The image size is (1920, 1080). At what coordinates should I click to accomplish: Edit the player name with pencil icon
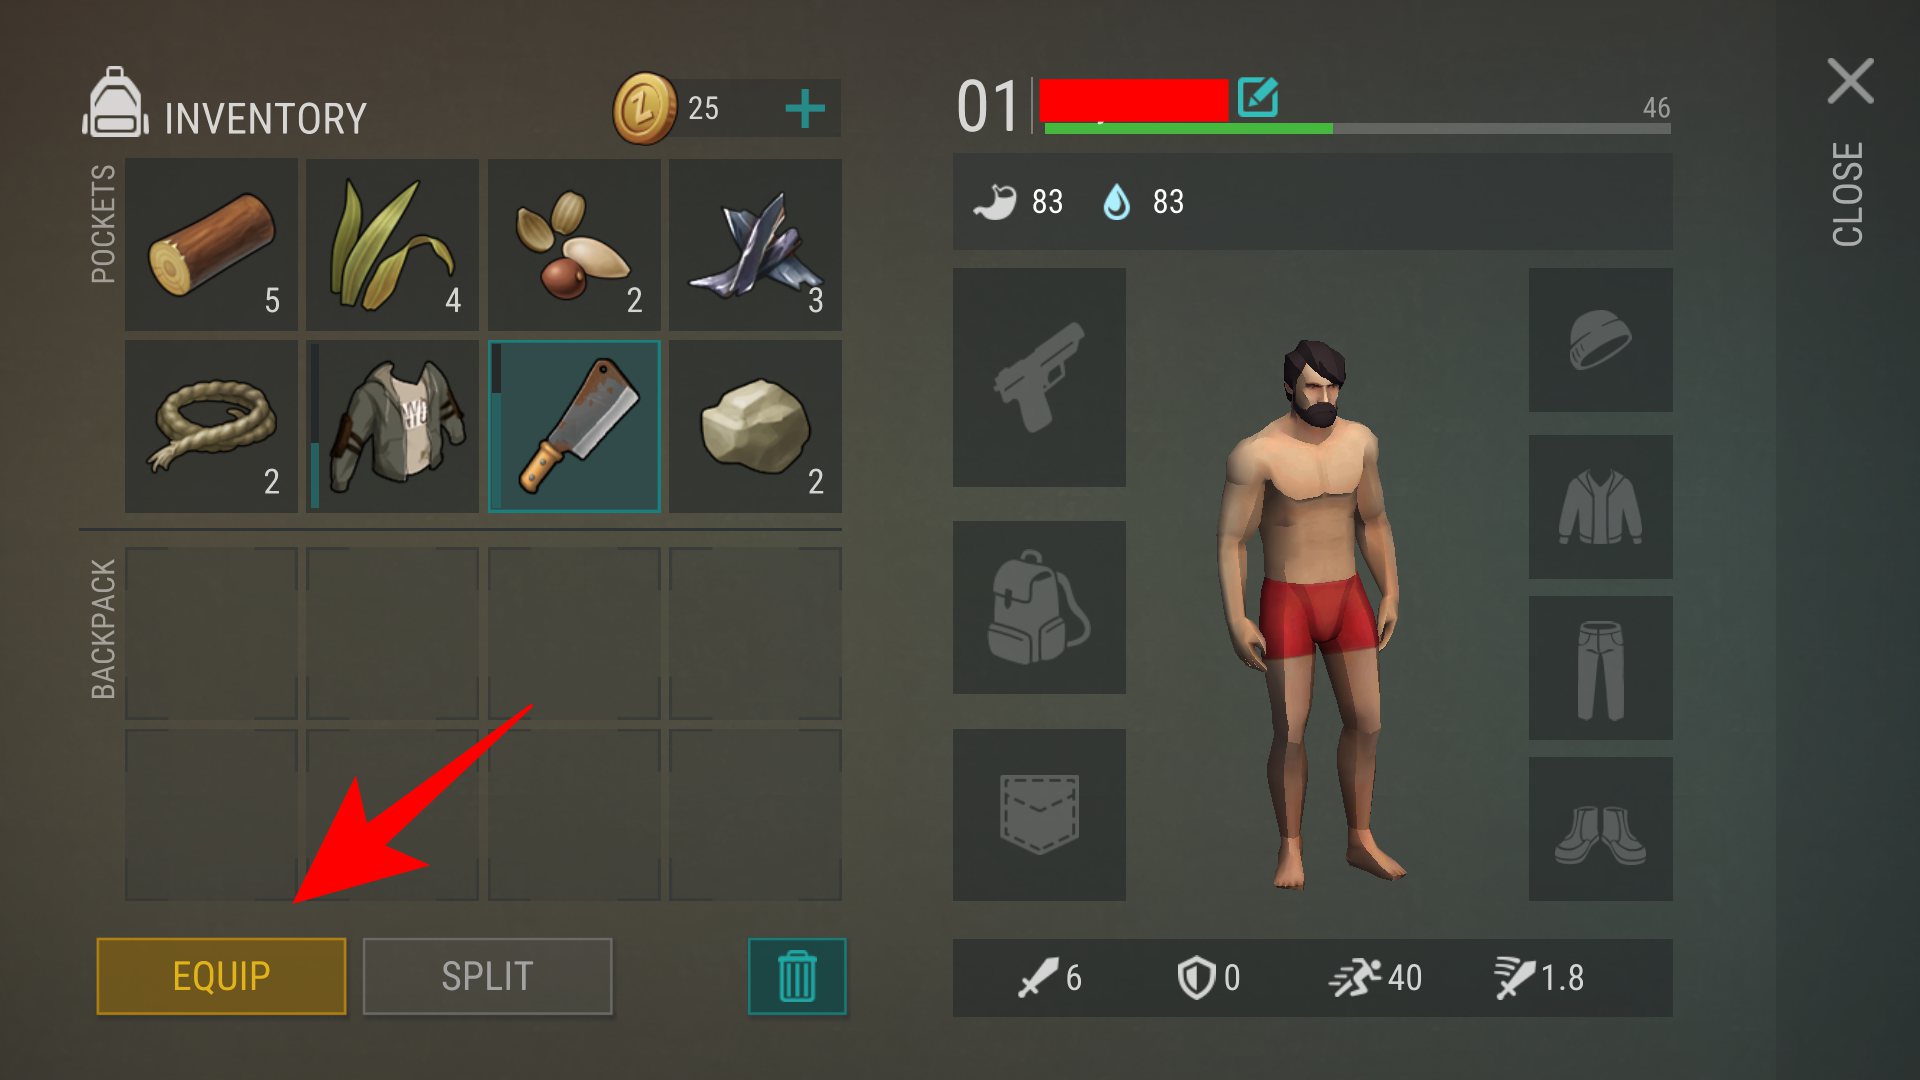[x=1257, y=97]
